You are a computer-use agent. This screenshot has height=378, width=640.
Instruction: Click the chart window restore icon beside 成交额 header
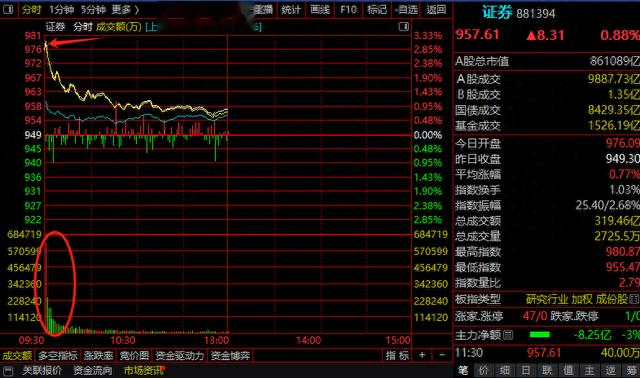coord(404,27)
